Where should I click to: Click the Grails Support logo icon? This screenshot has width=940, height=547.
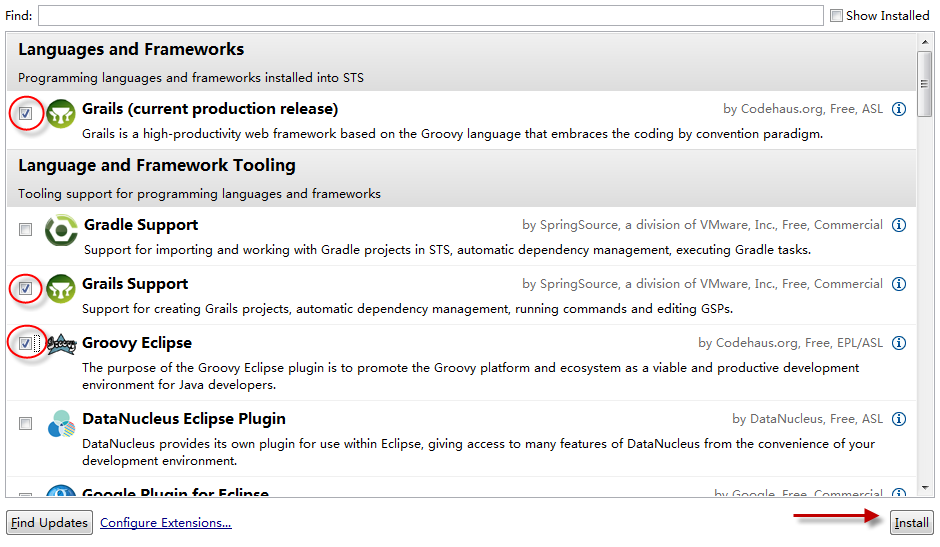pyautogui.click(x=61, y=289)
